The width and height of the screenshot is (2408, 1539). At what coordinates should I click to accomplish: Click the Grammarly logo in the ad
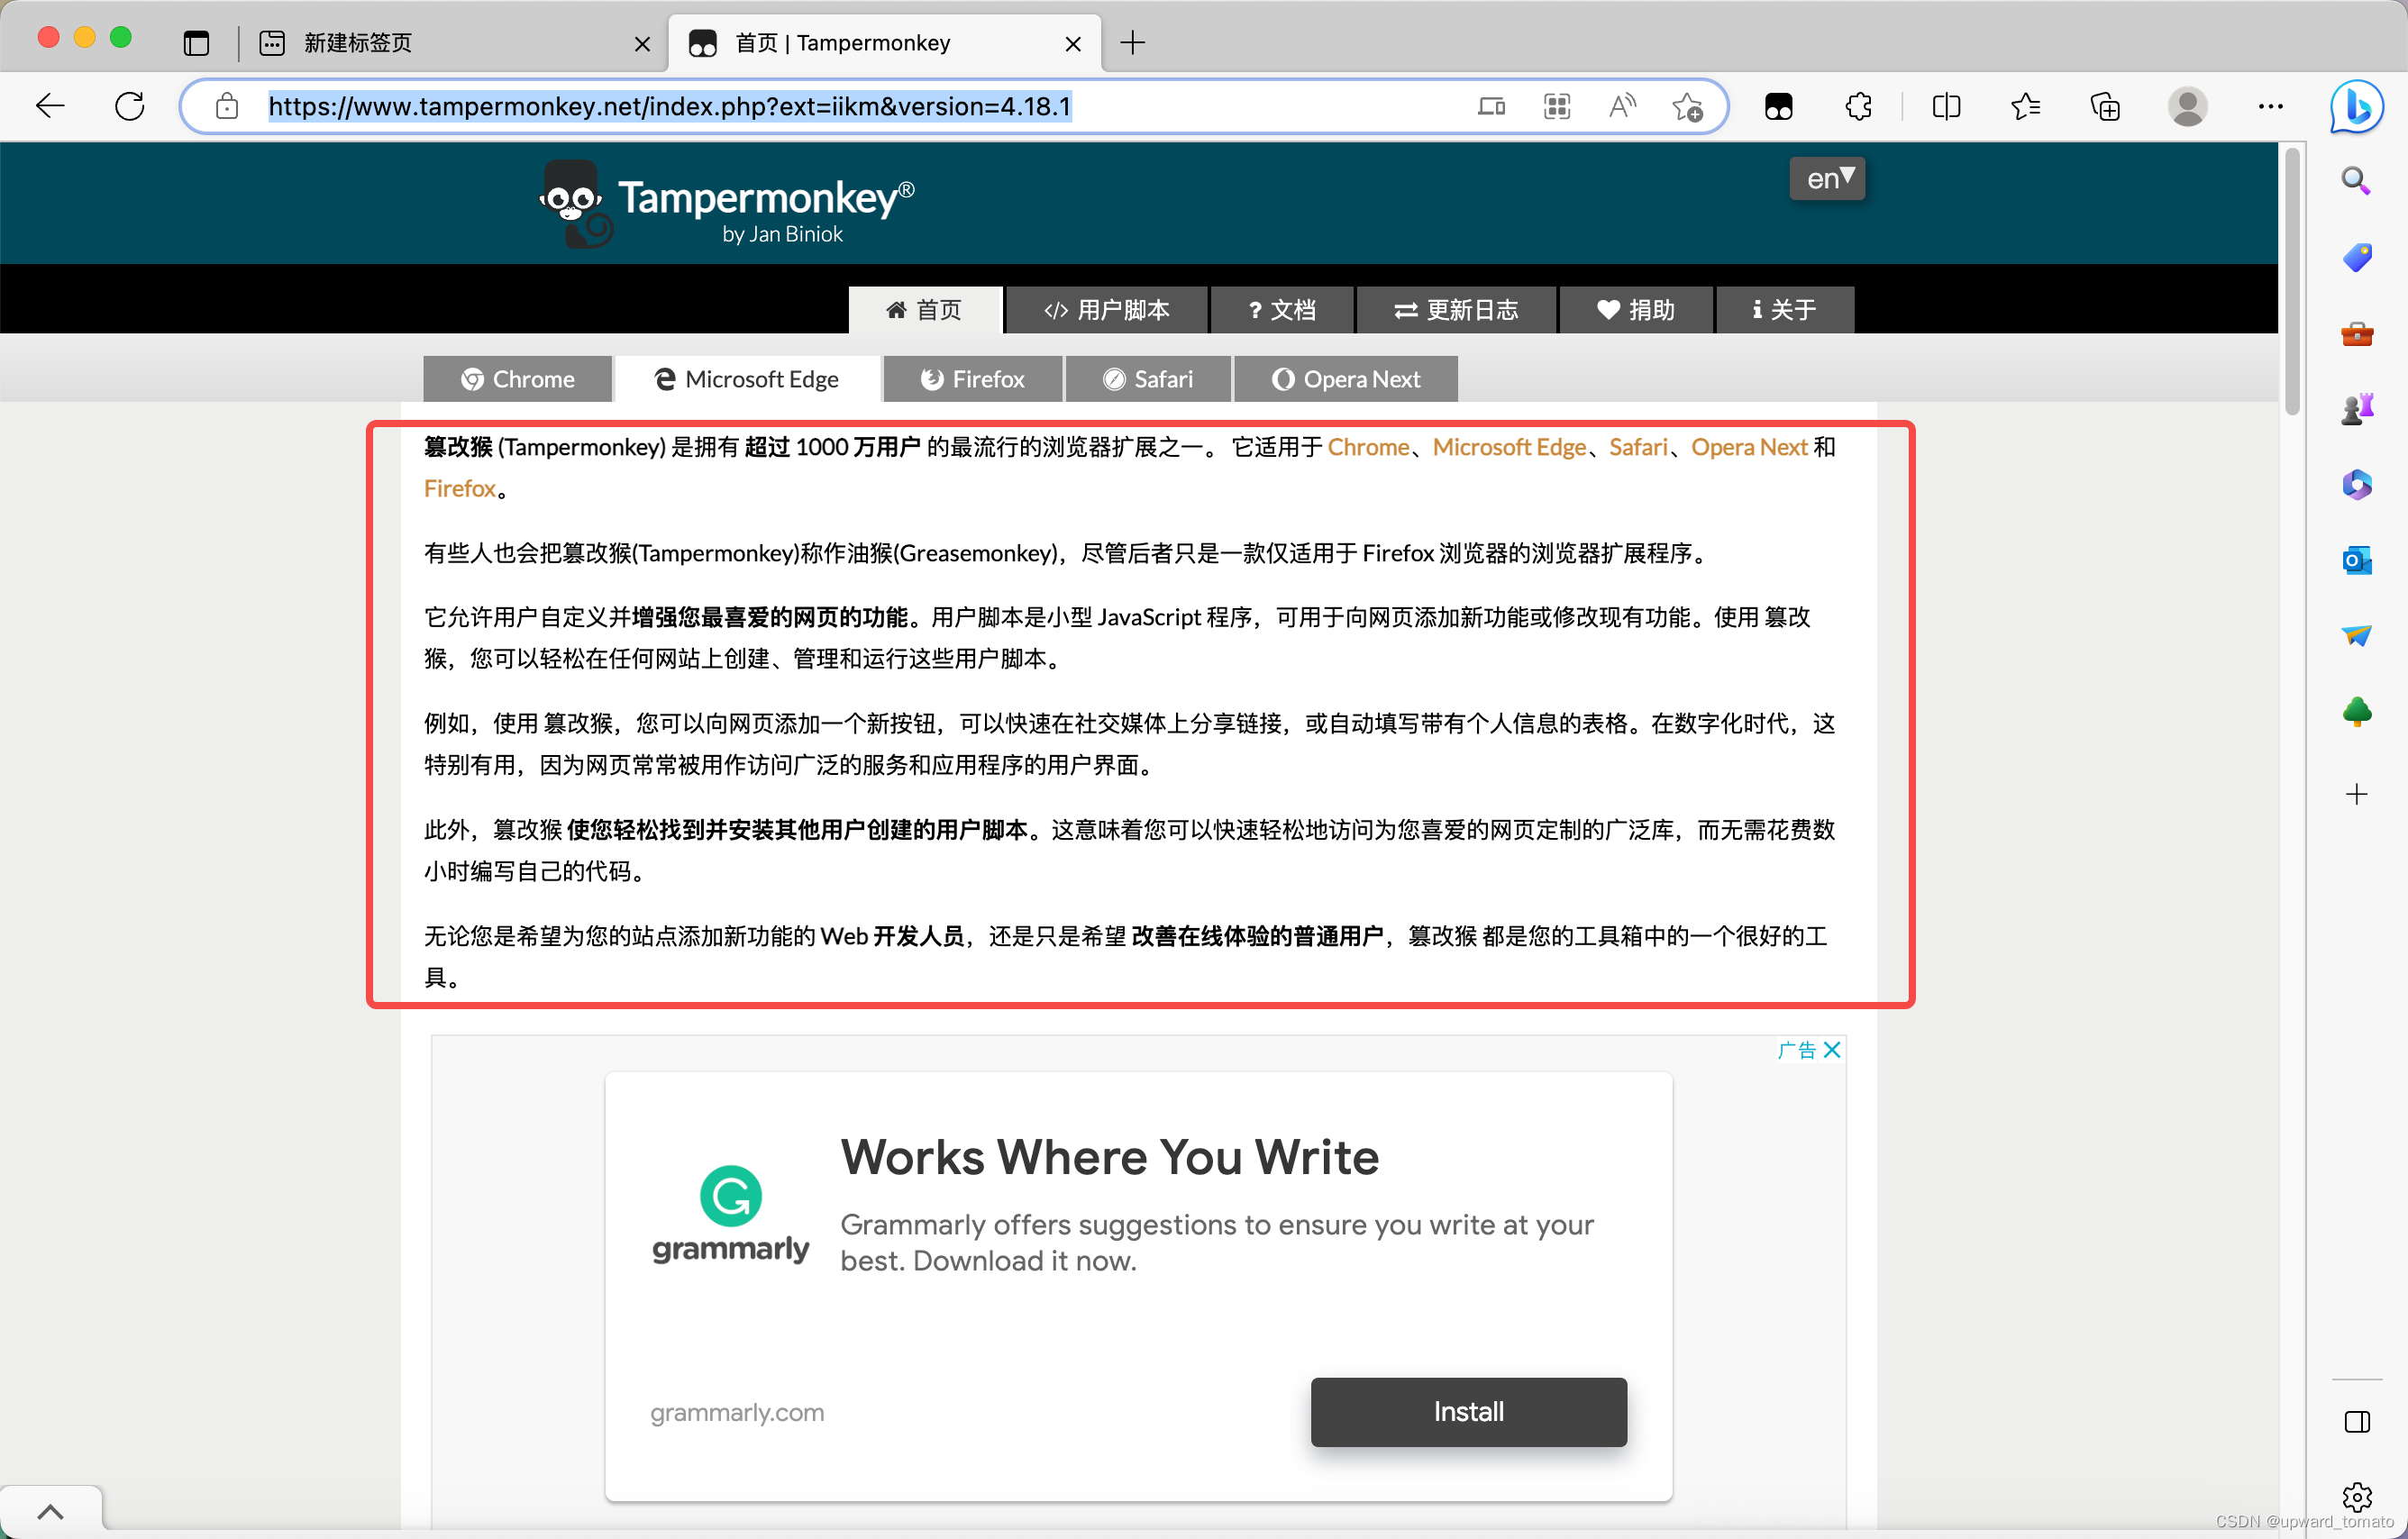coord(730,1214)
